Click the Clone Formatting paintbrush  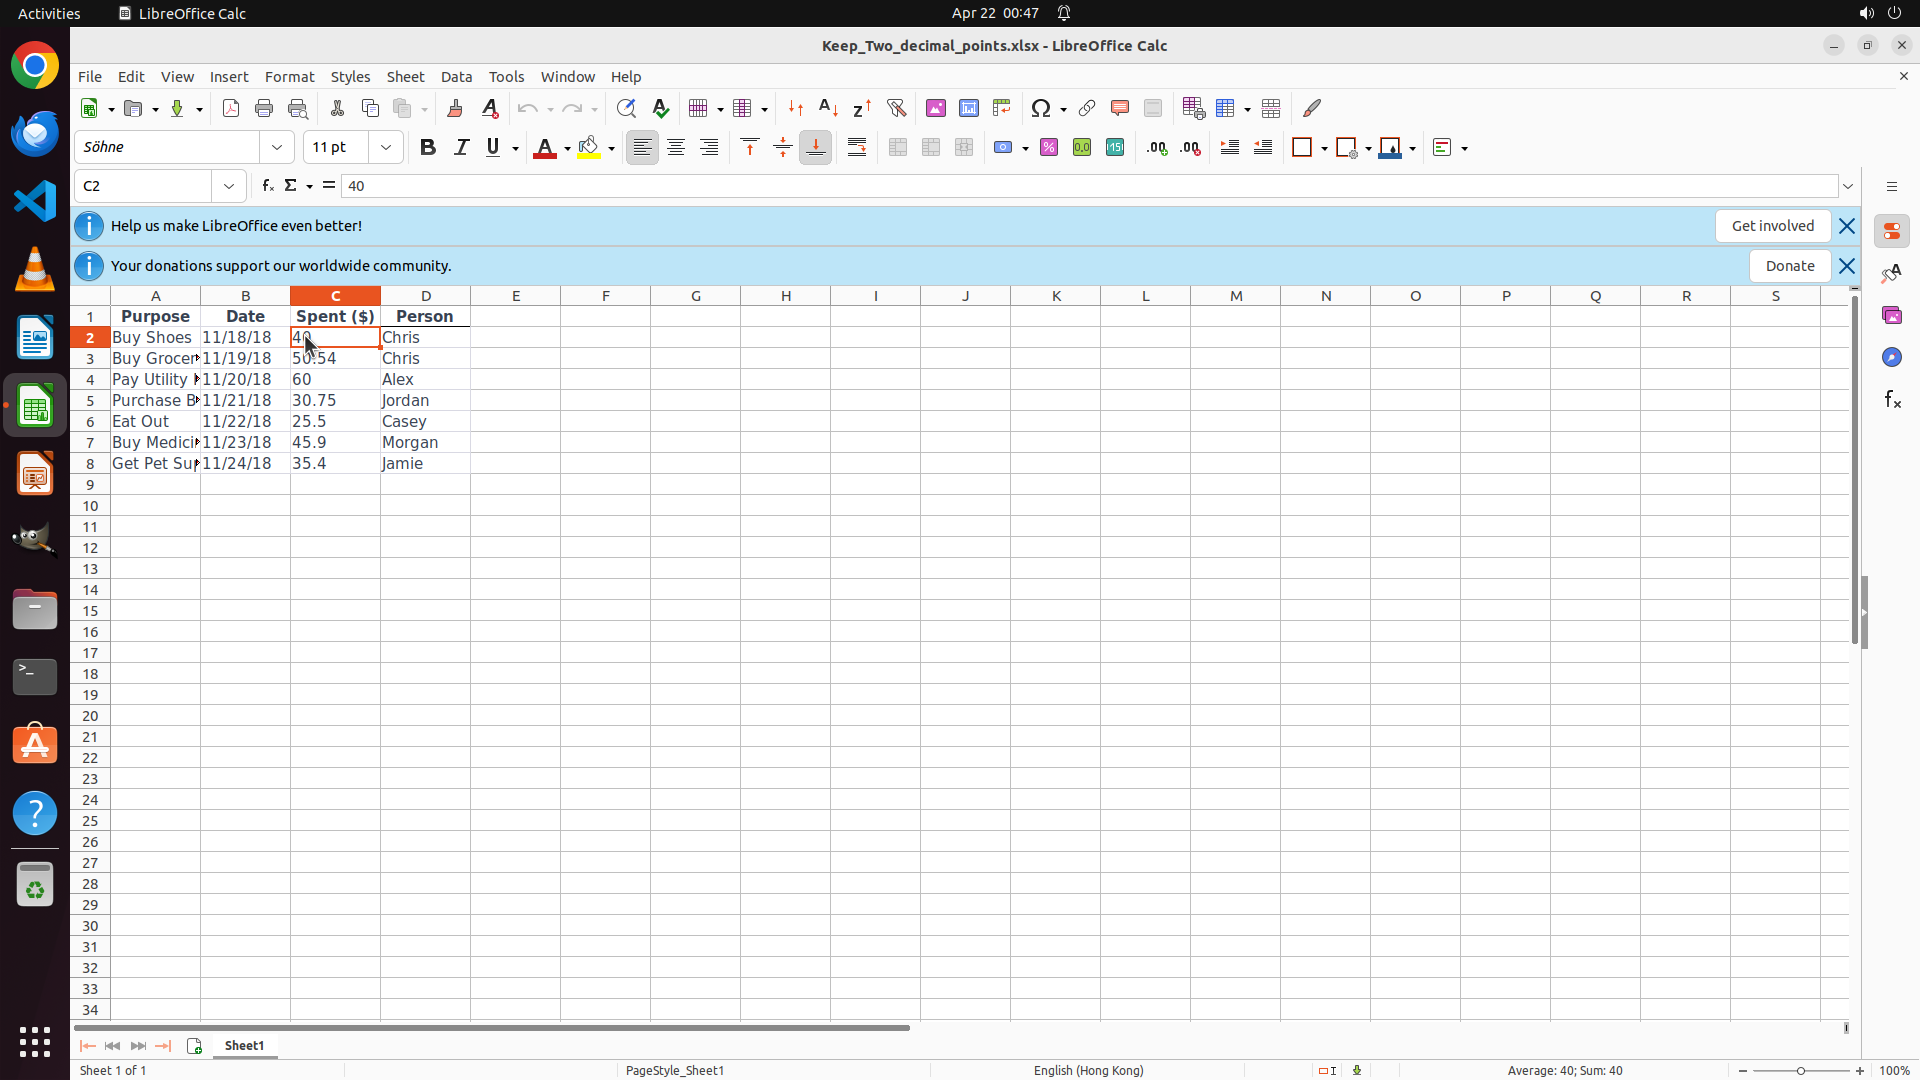click(x=455, y=108)
